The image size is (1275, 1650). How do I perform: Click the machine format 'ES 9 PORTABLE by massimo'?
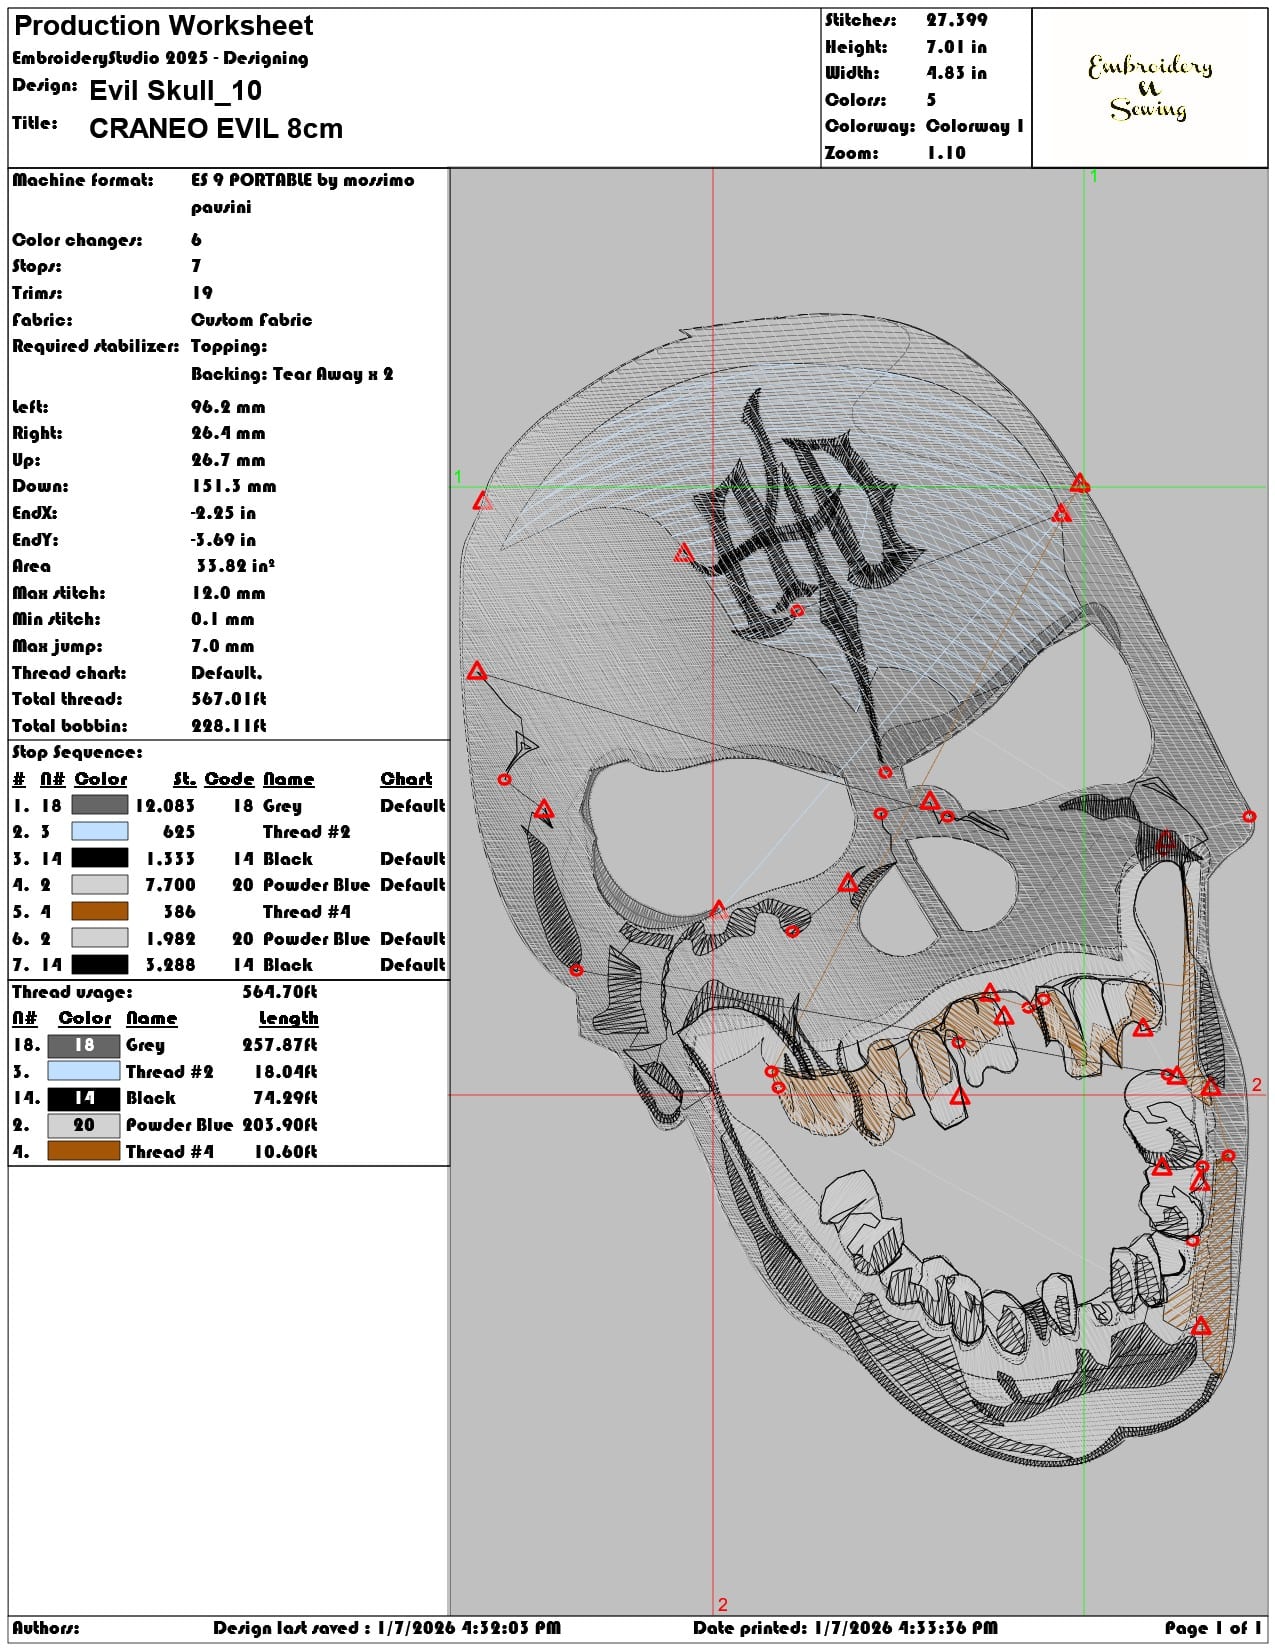[302, 180]
